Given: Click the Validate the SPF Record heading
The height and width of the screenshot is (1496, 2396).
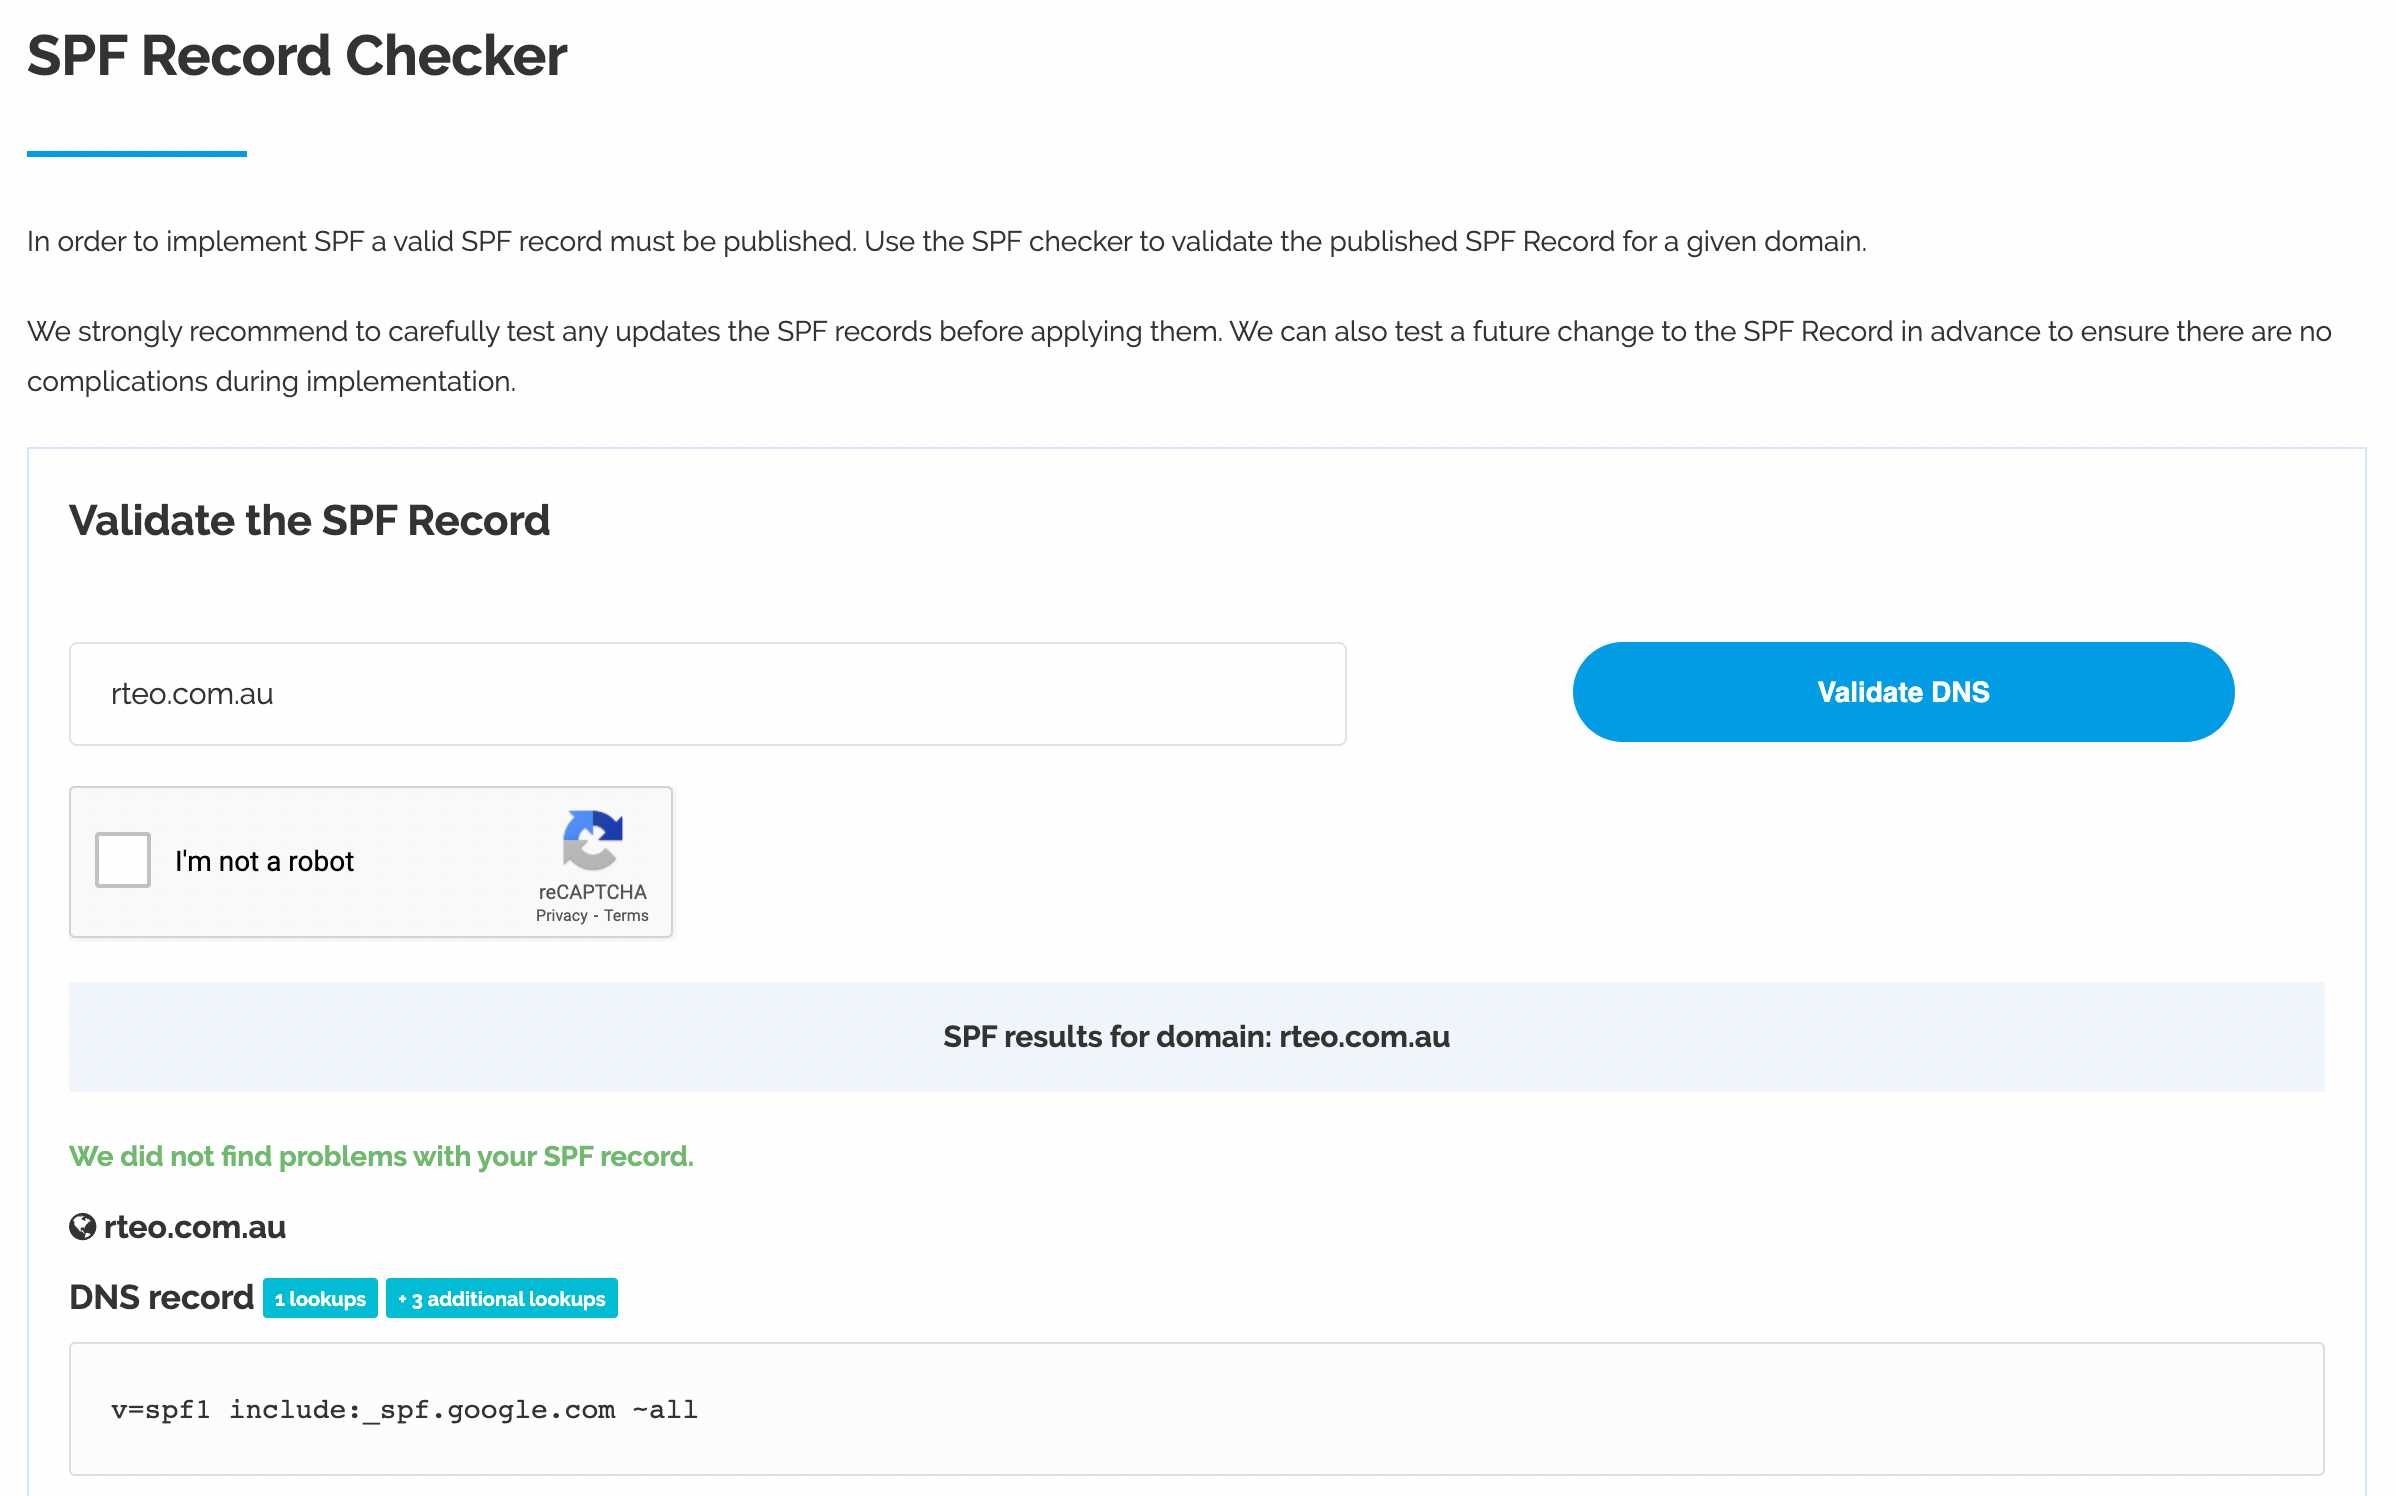Looking at the screenshot, I should tap(309, 520).
